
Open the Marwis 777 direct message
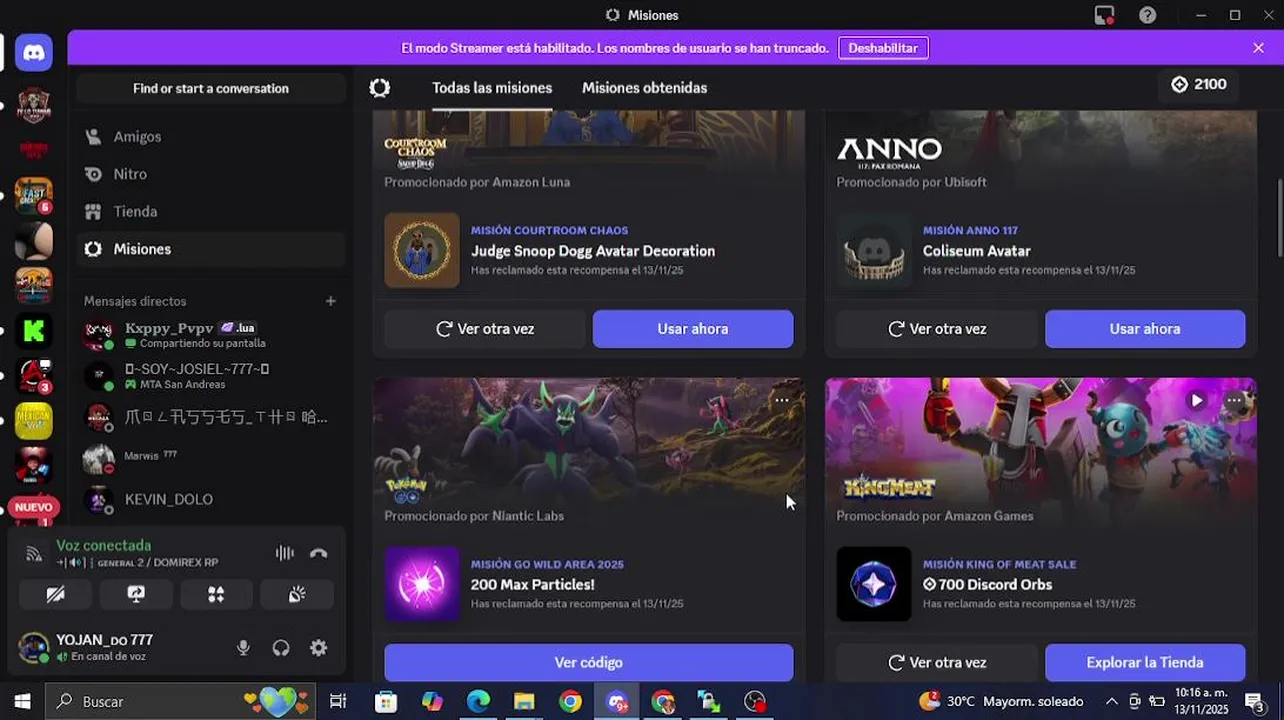click(x=211, y=457)
